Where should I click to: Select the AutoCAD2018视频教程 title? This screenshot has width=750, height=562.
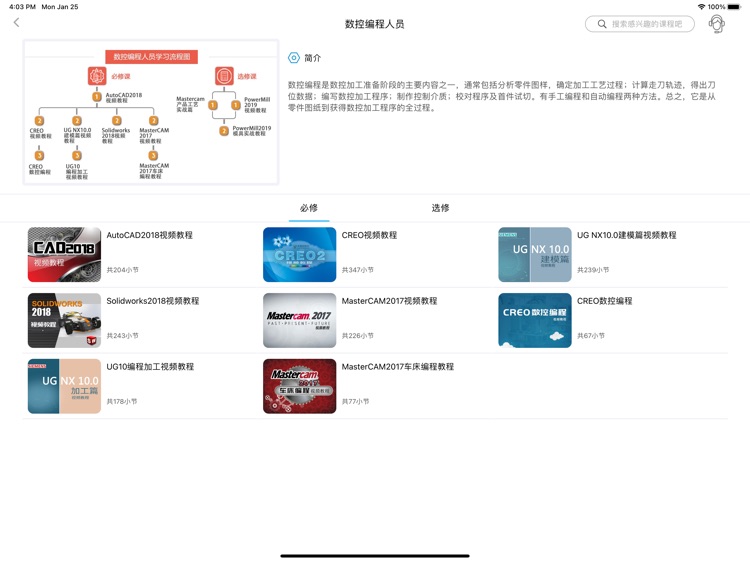[149, 235]
